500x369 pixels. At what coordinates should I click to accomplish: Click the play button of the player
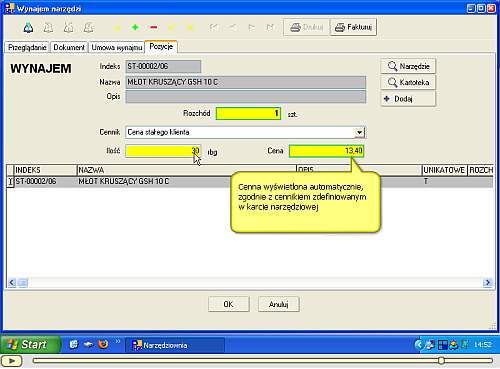(x=12, y=361)
